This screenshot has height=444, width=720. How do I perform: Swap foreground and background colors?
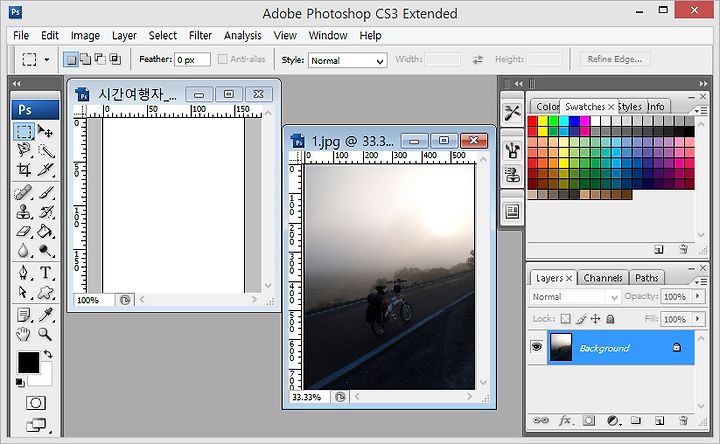48,354
